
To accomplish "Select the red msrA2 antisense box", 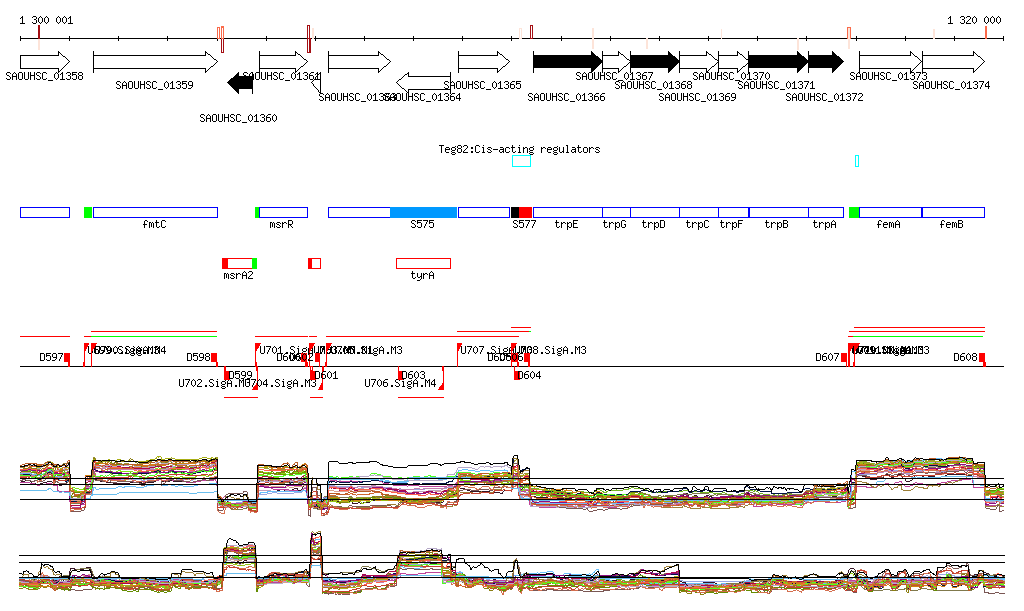I will 240,264.
